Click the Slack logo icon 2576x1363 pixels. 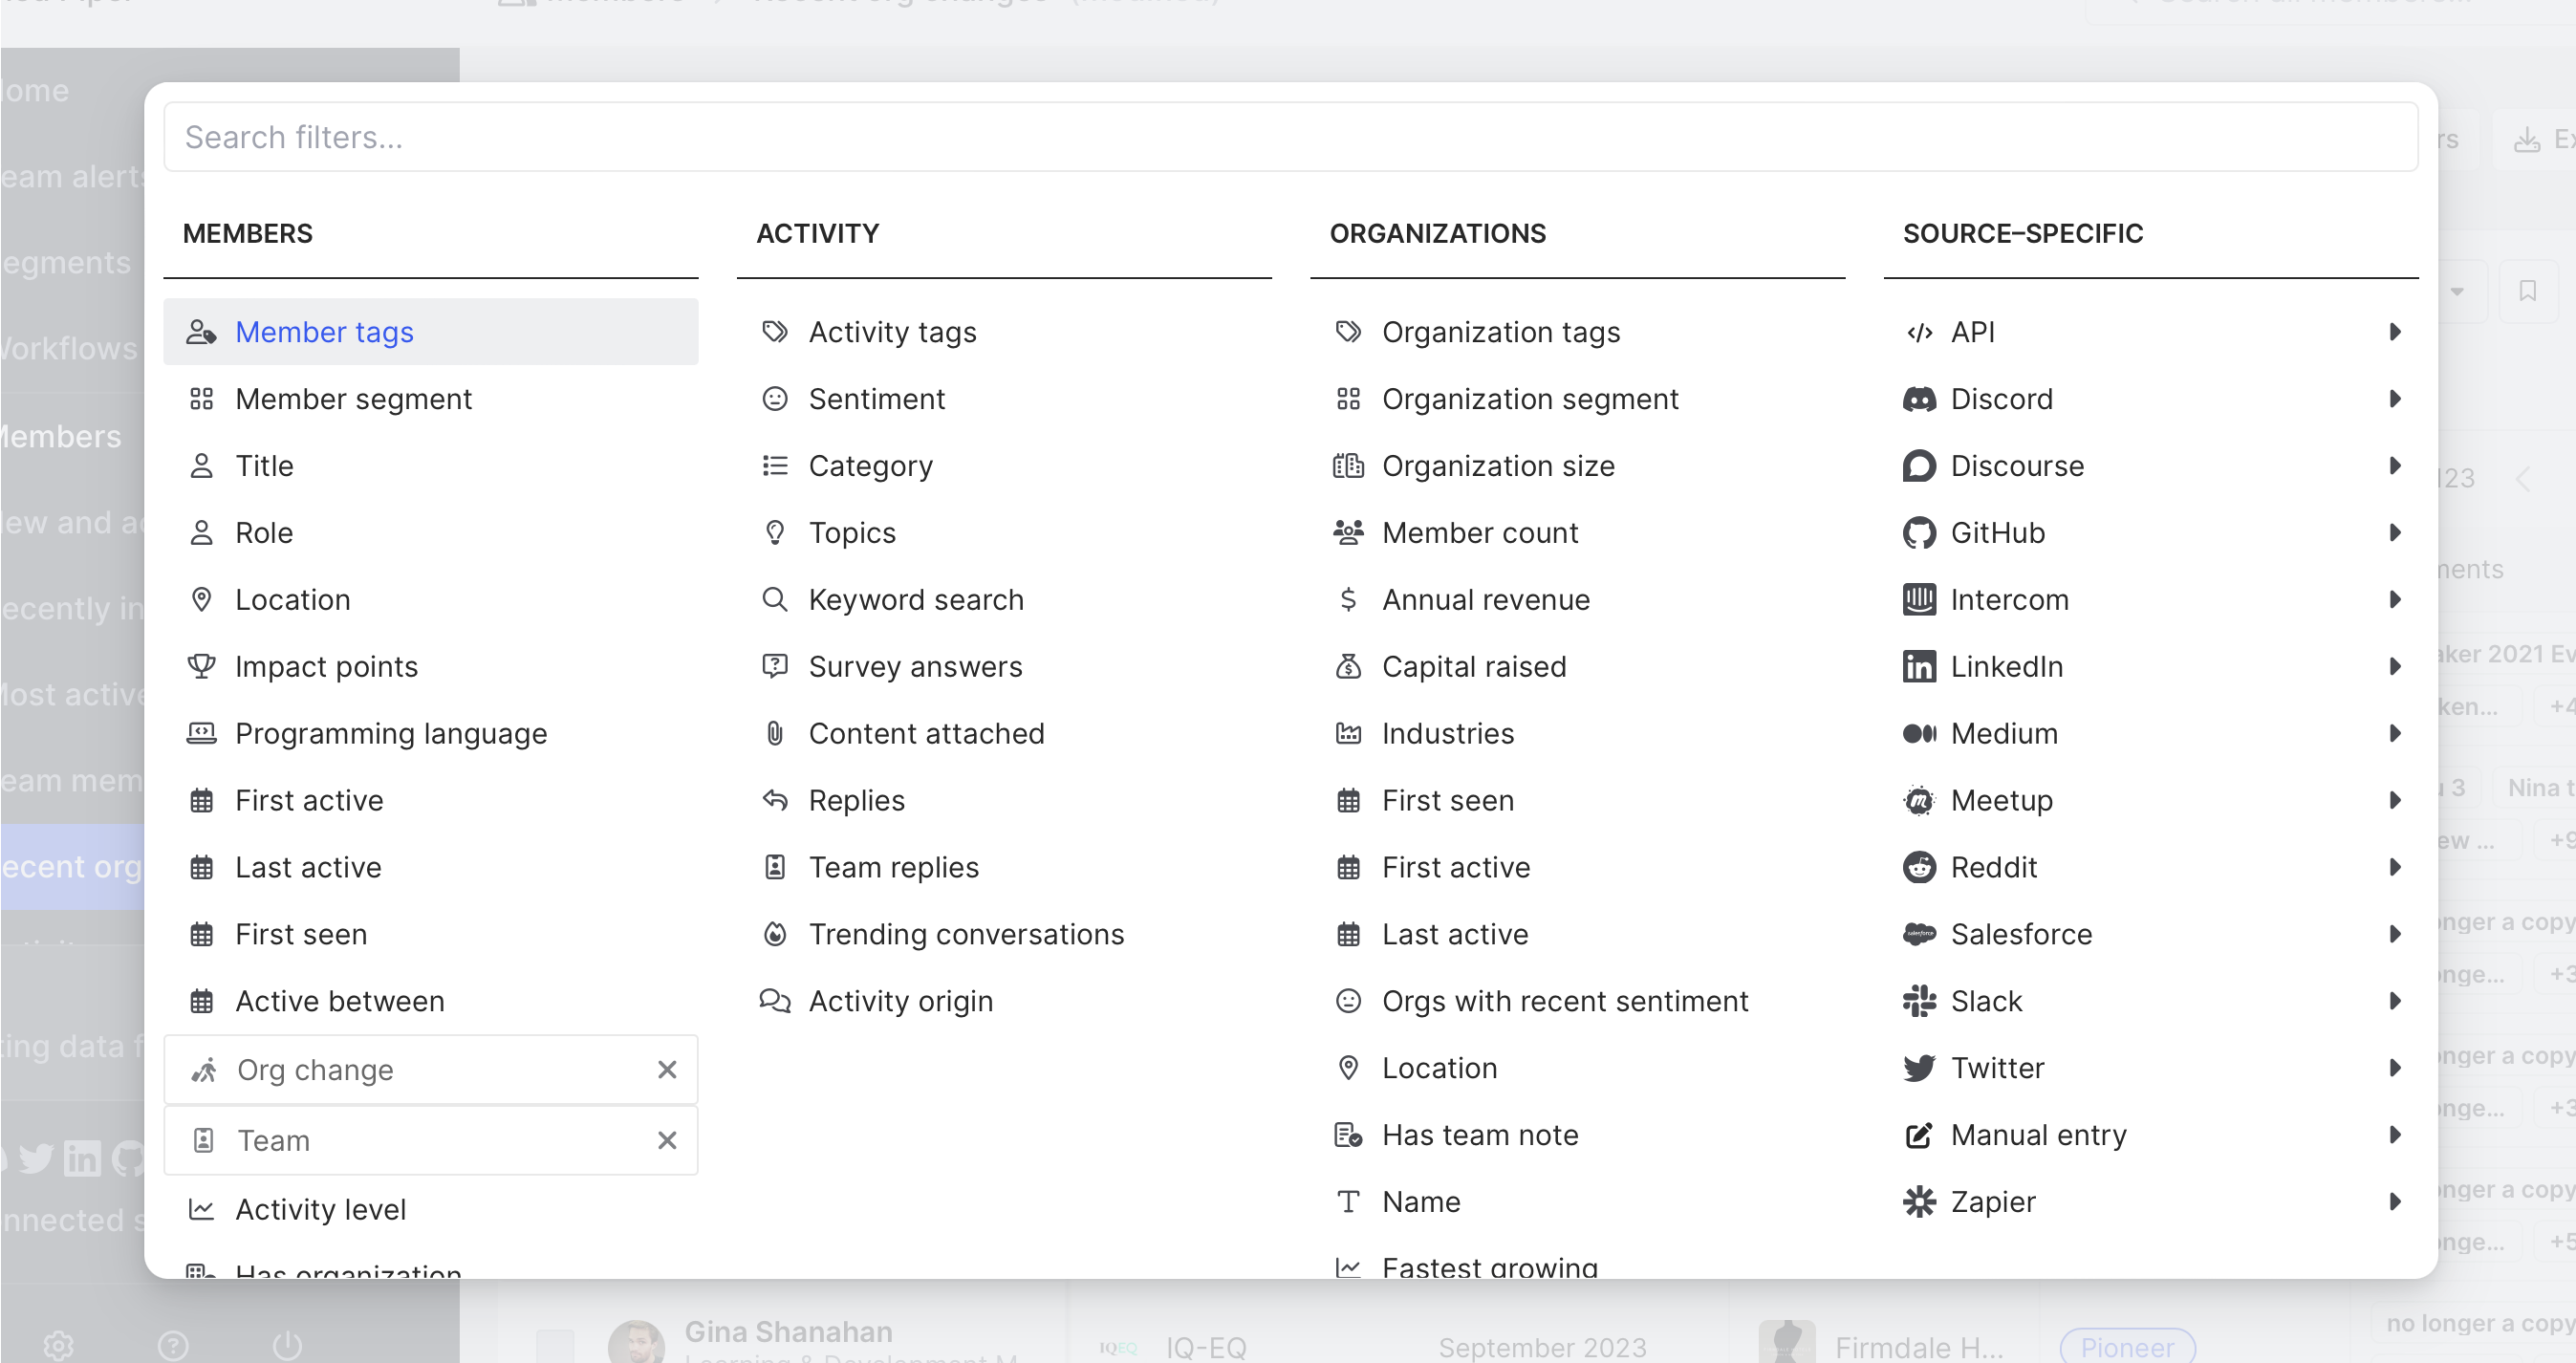pos(1919,1001)
